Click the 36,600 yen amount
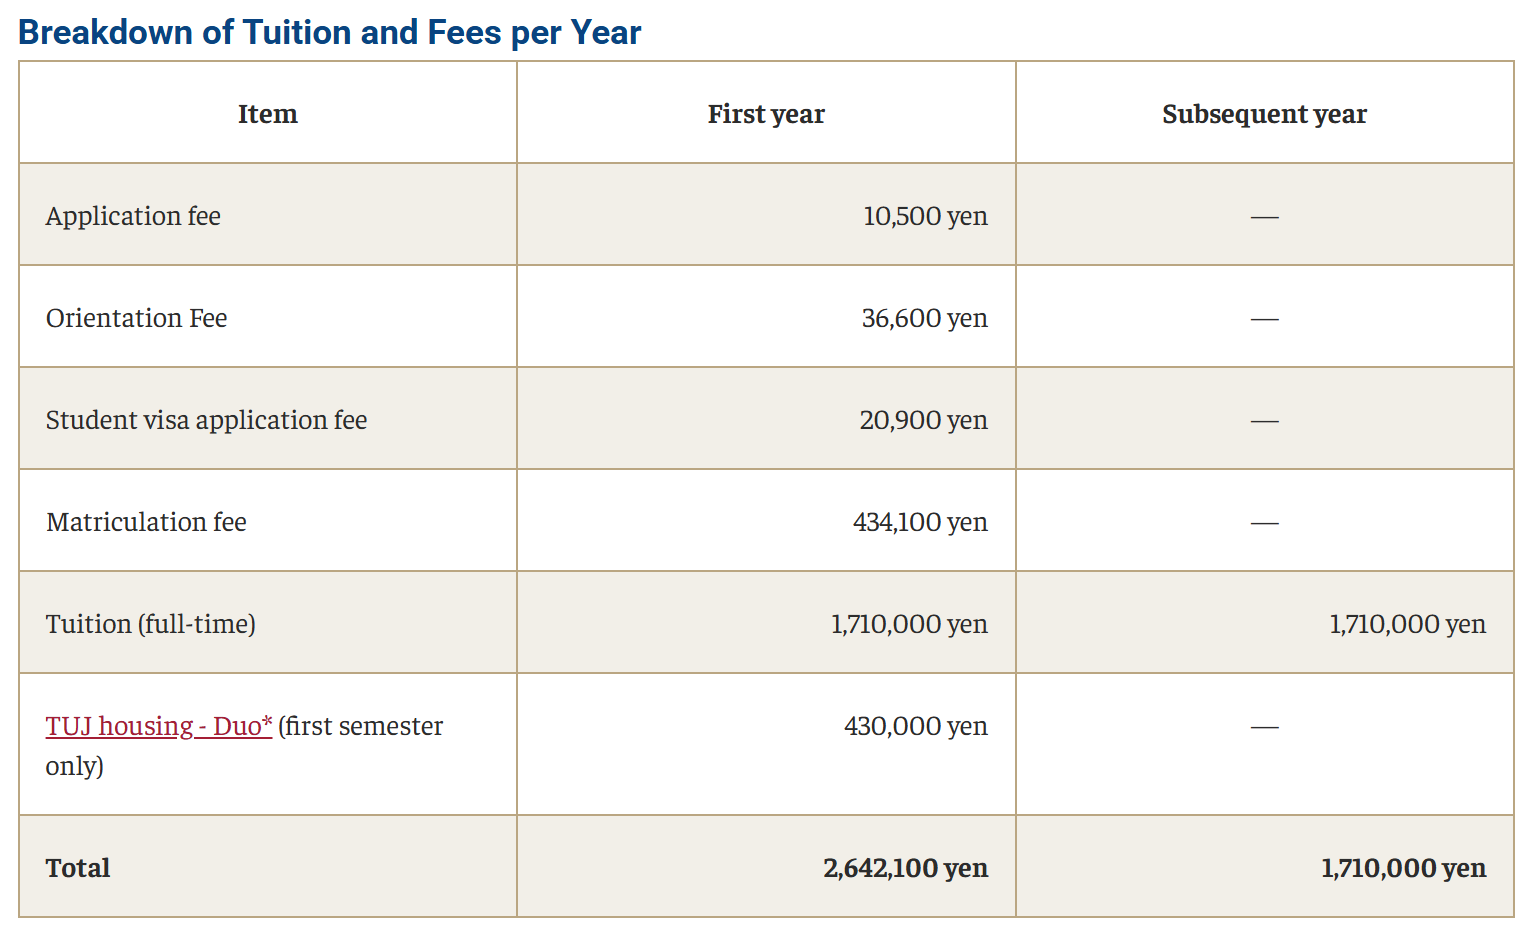 (925, 318)
